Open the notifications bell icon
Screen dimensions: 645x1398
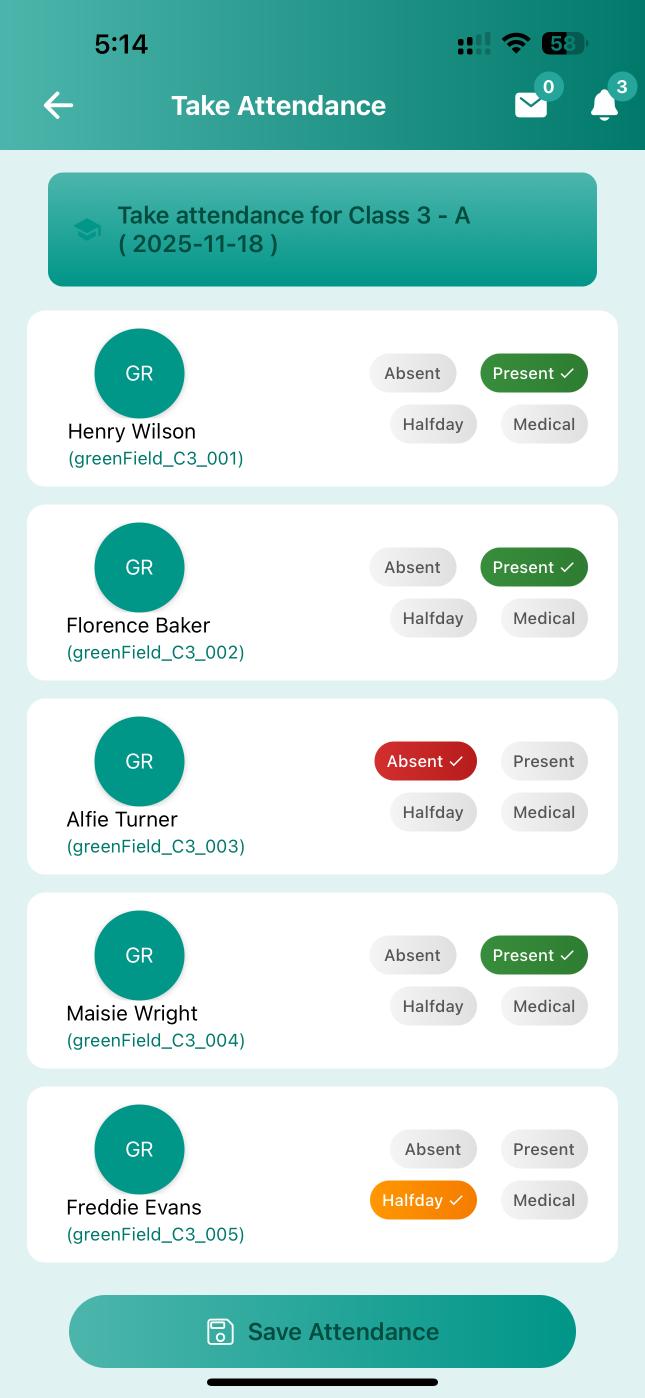(x=603, y=106)
